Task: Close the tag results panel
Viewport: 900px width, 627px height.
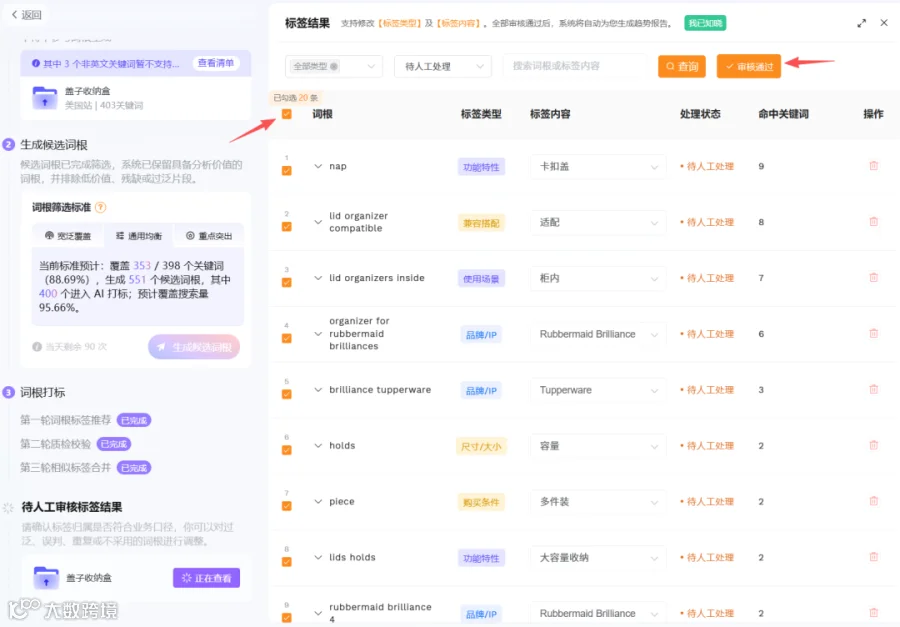Action: click(x=884, y=23)
